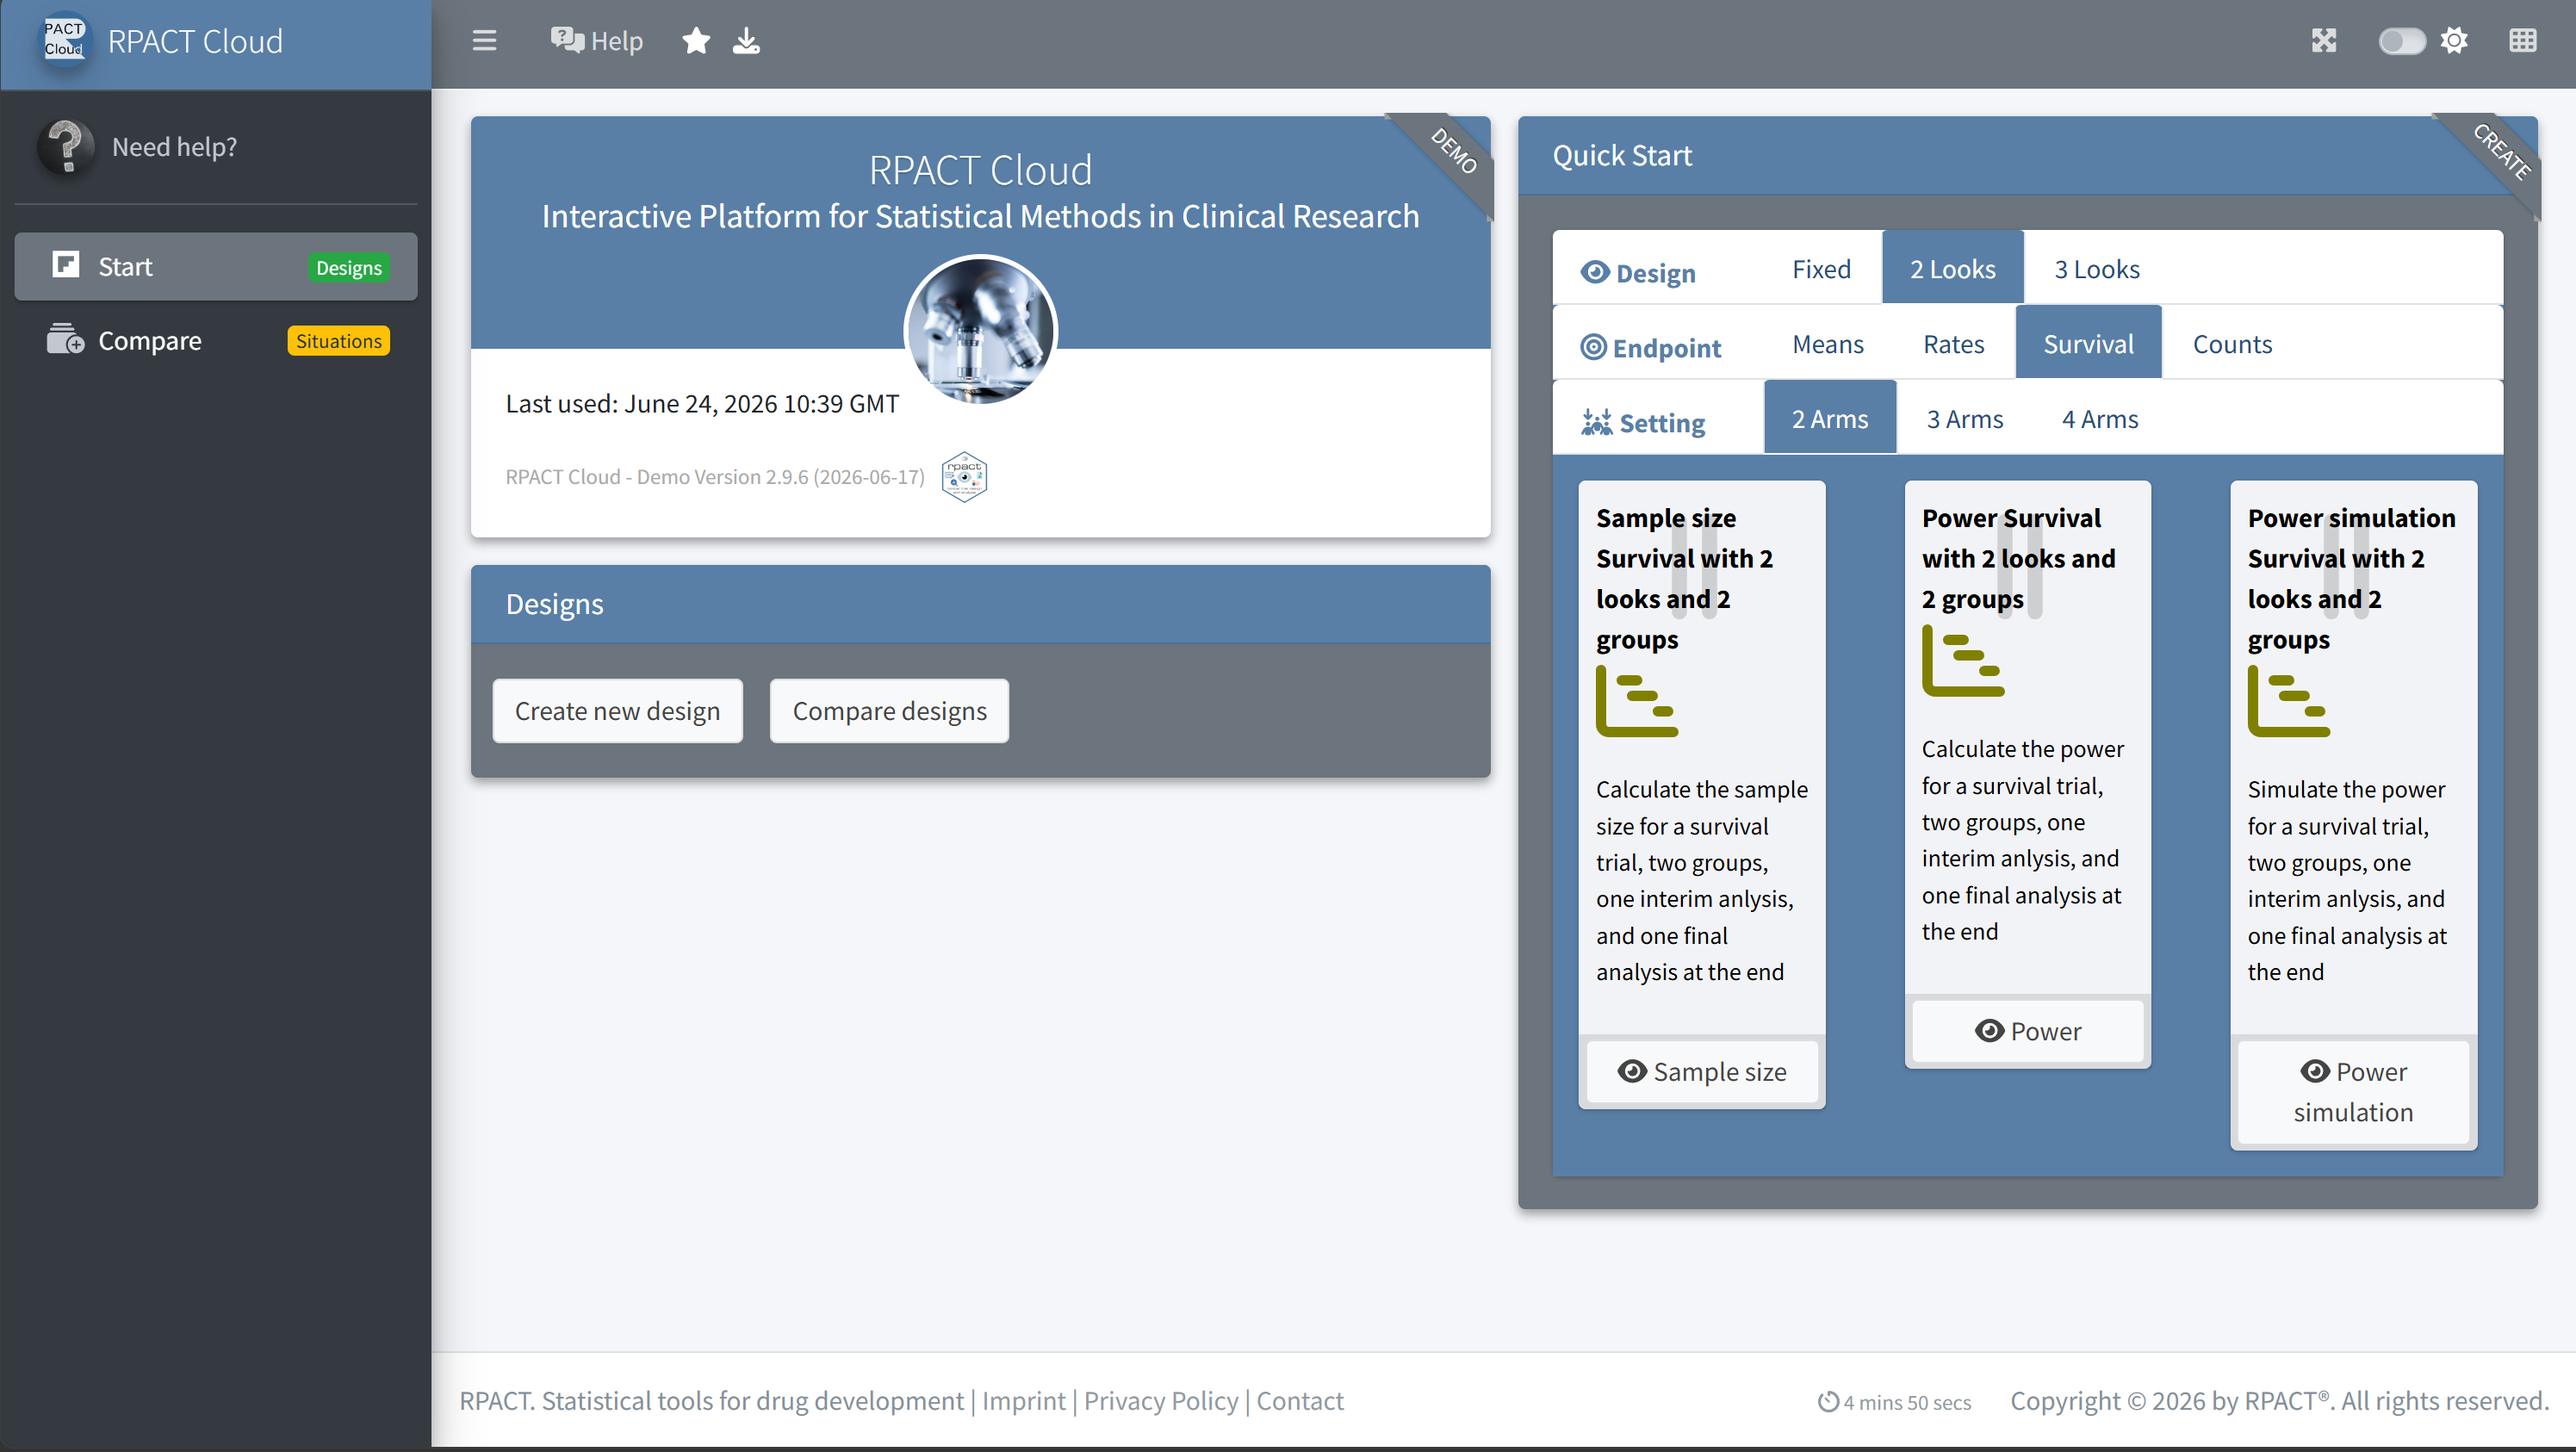The image size is (2576, 1452).
Task: Click the Power button in the middle card
Action: click(2028, 1031)
